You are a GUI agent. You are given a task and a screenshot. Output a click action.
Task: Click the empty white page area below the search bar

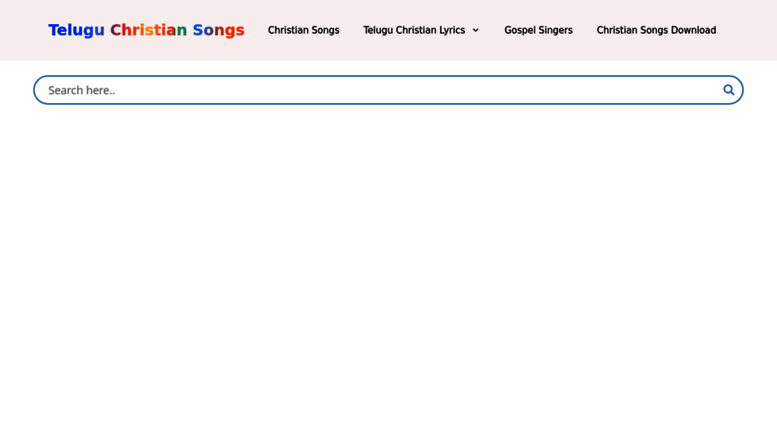click(x=388, y=263)
